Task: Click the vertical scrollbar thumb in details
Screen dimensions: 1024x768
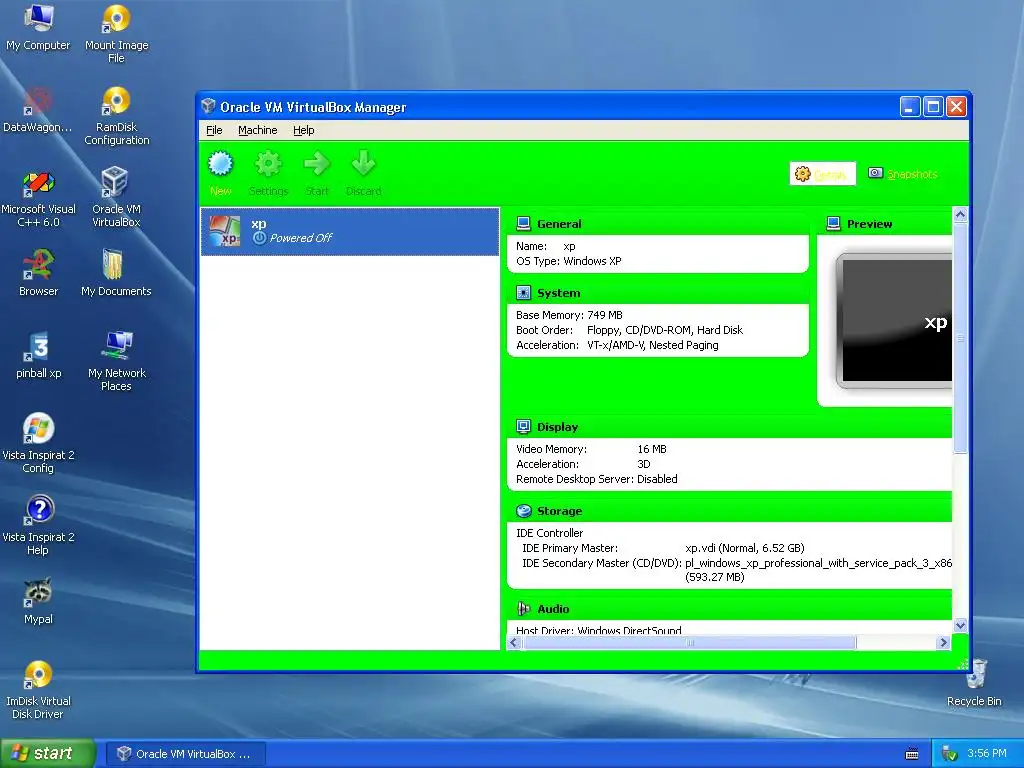Action: point(960,338)
